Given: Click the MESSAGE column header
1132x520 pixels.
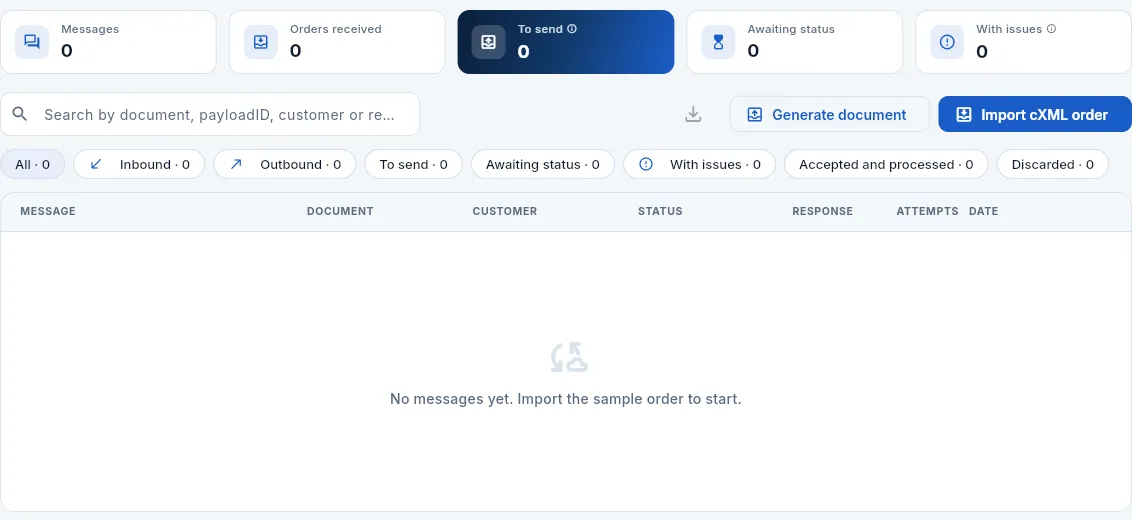Looking at the screenshot, I should (48, 212).
